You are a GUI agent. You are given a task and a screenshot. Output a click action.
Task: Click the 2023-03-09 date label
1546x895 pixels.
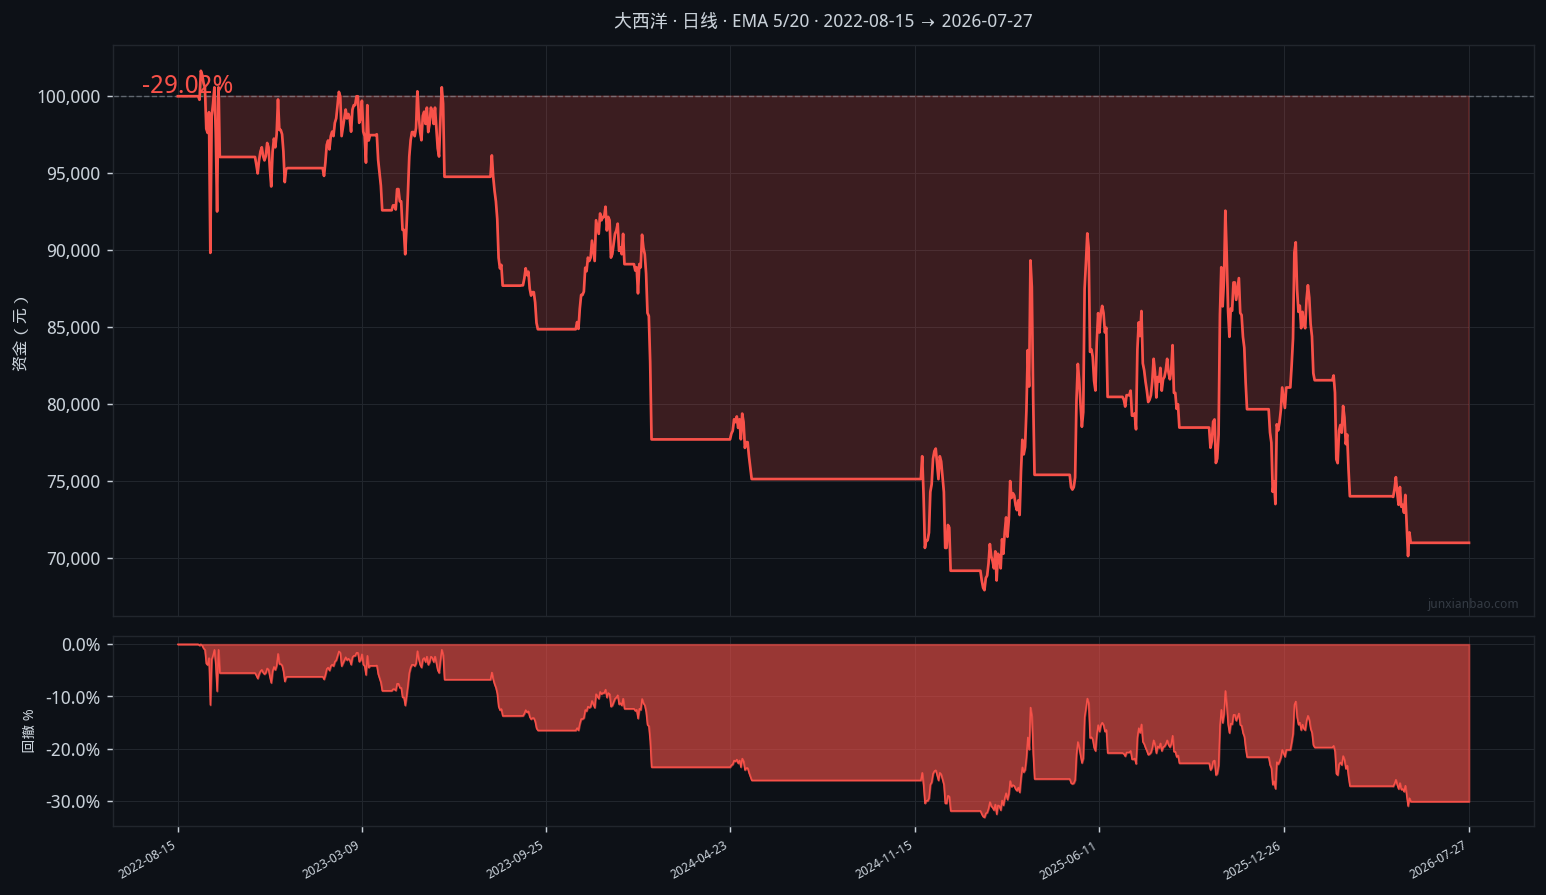click(331, 860)
